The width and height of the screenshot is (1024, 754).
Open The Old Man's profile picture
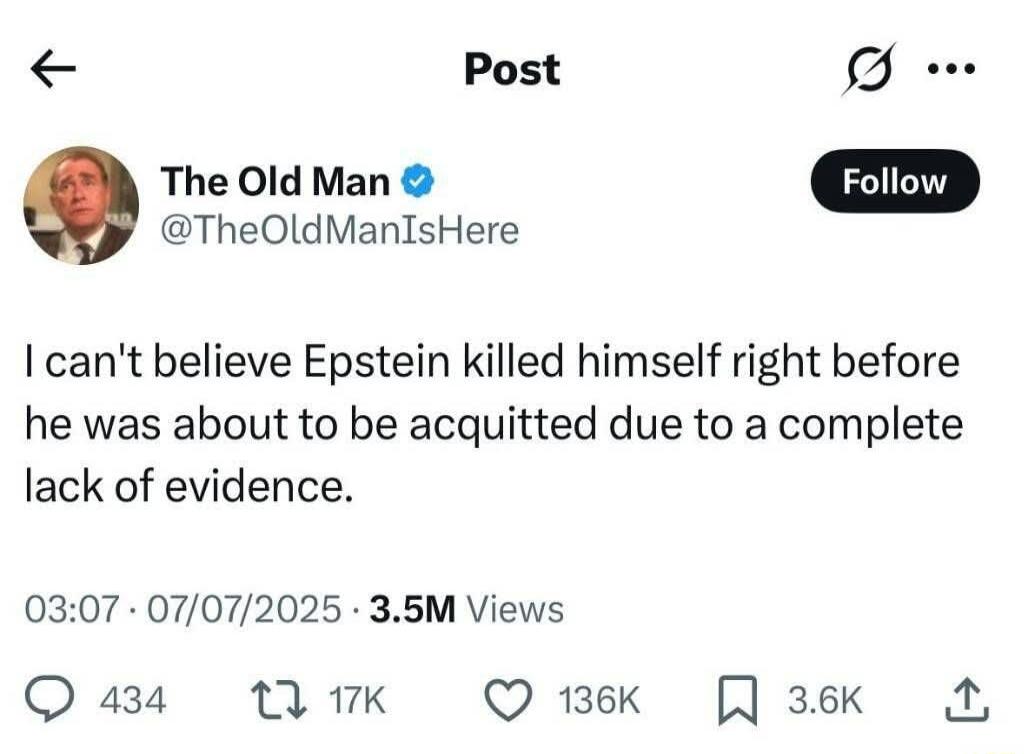[81, 205]
